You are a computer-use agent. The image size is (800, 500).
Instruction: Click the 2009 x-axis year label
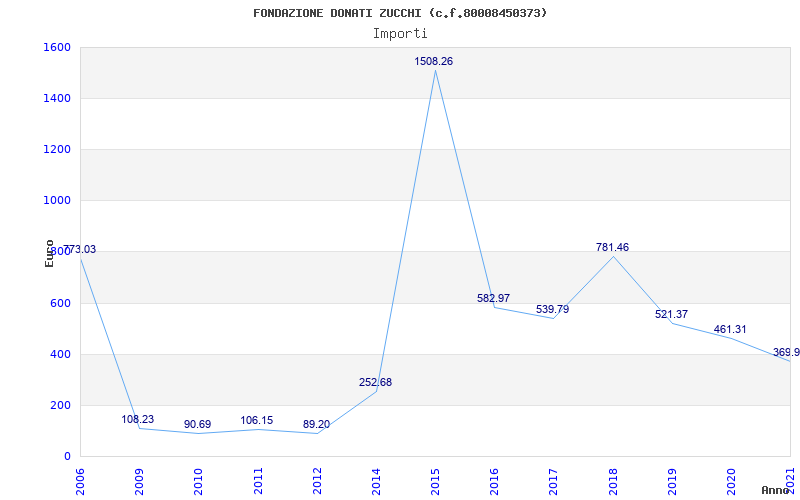139,481
